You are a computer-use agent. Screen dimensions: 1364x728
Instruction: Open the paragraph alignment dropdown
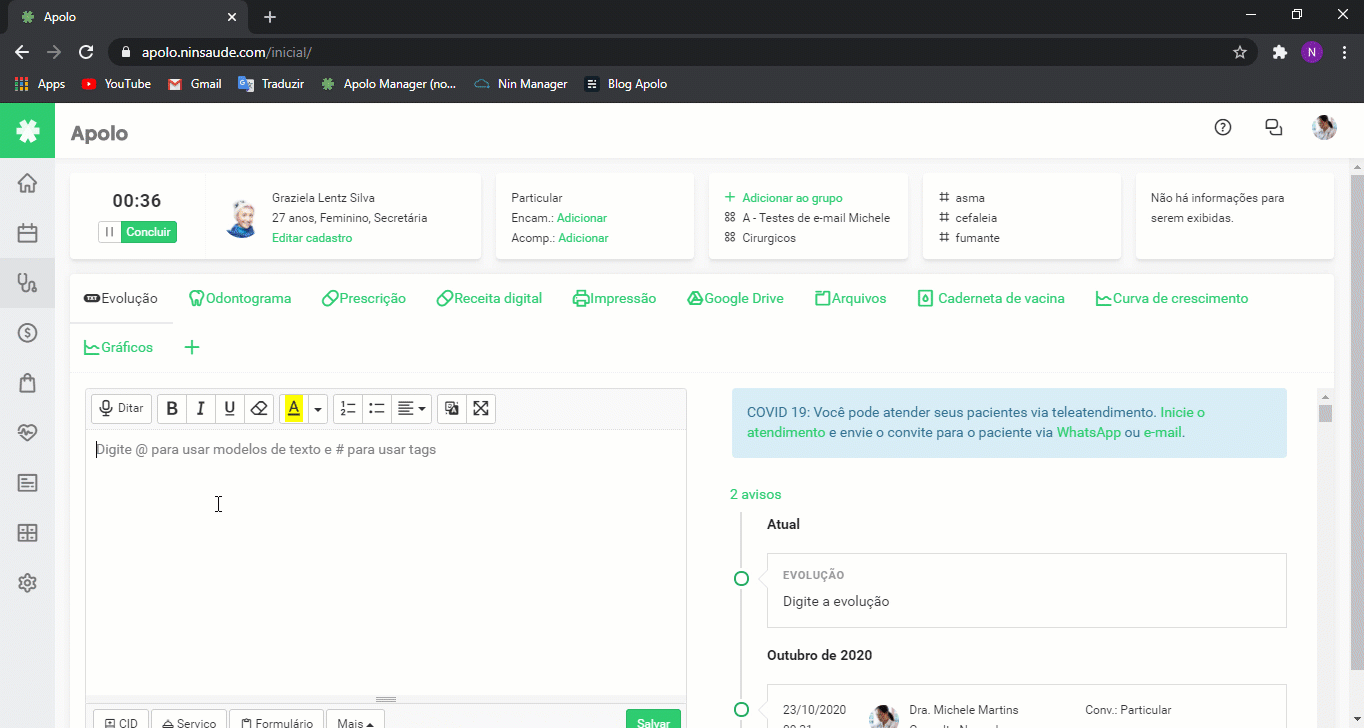411,408
